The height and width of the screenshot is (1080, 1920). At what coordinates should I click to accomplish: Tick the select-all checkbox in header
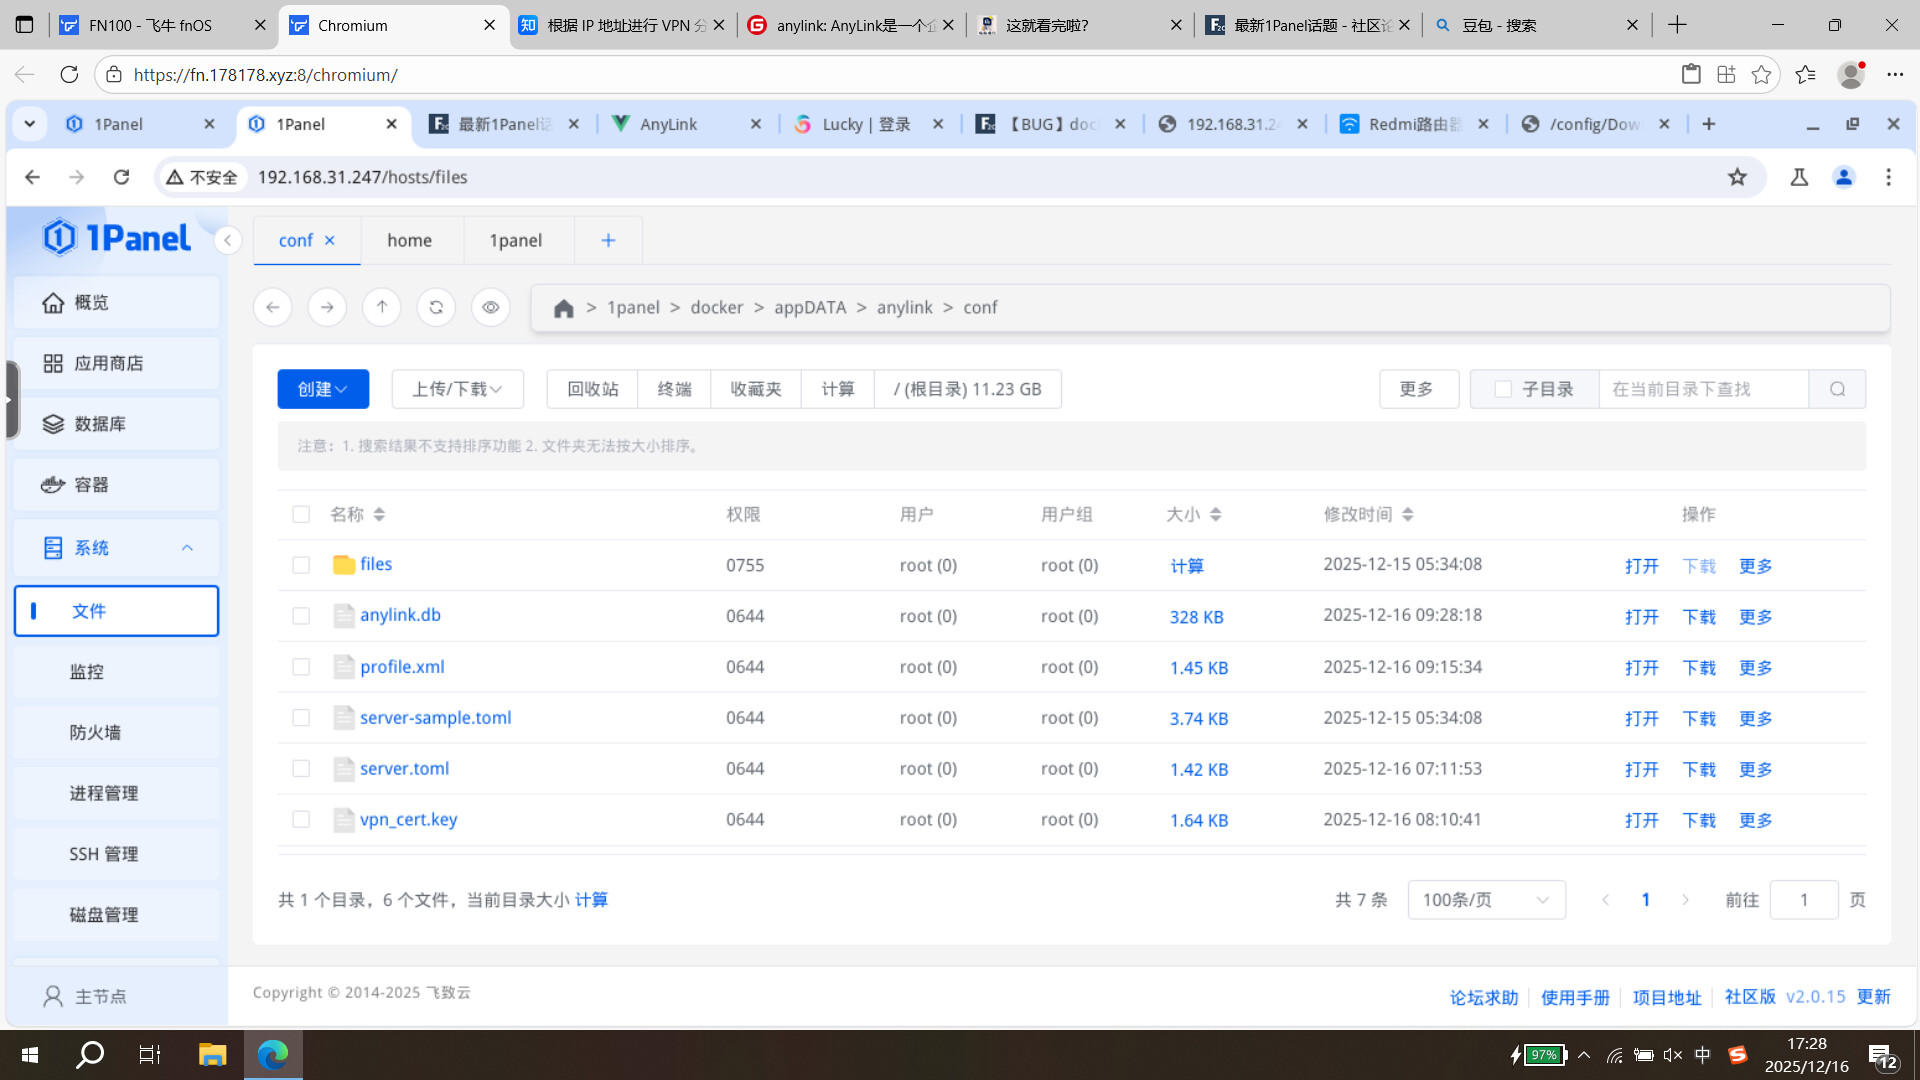click(x=301, y=514)
